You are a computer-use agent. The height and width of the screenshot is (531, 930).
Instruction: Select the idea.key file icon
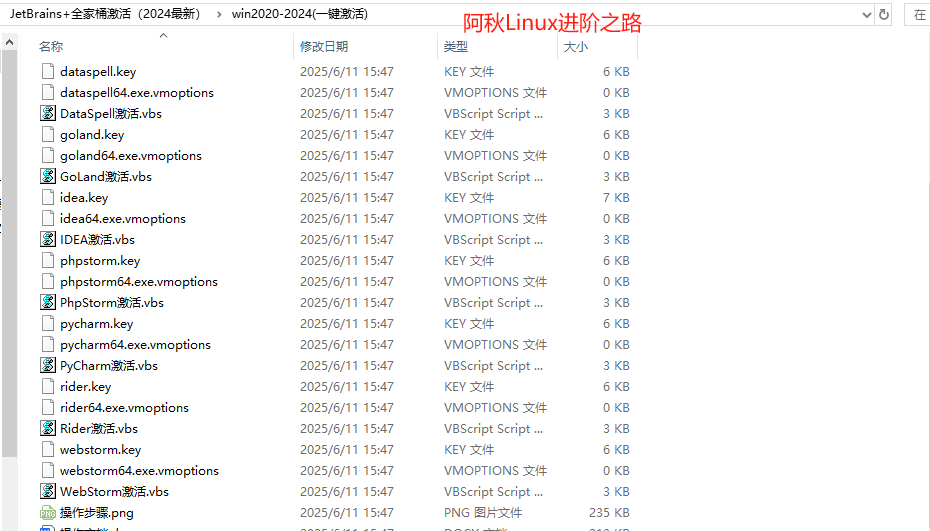48,197
